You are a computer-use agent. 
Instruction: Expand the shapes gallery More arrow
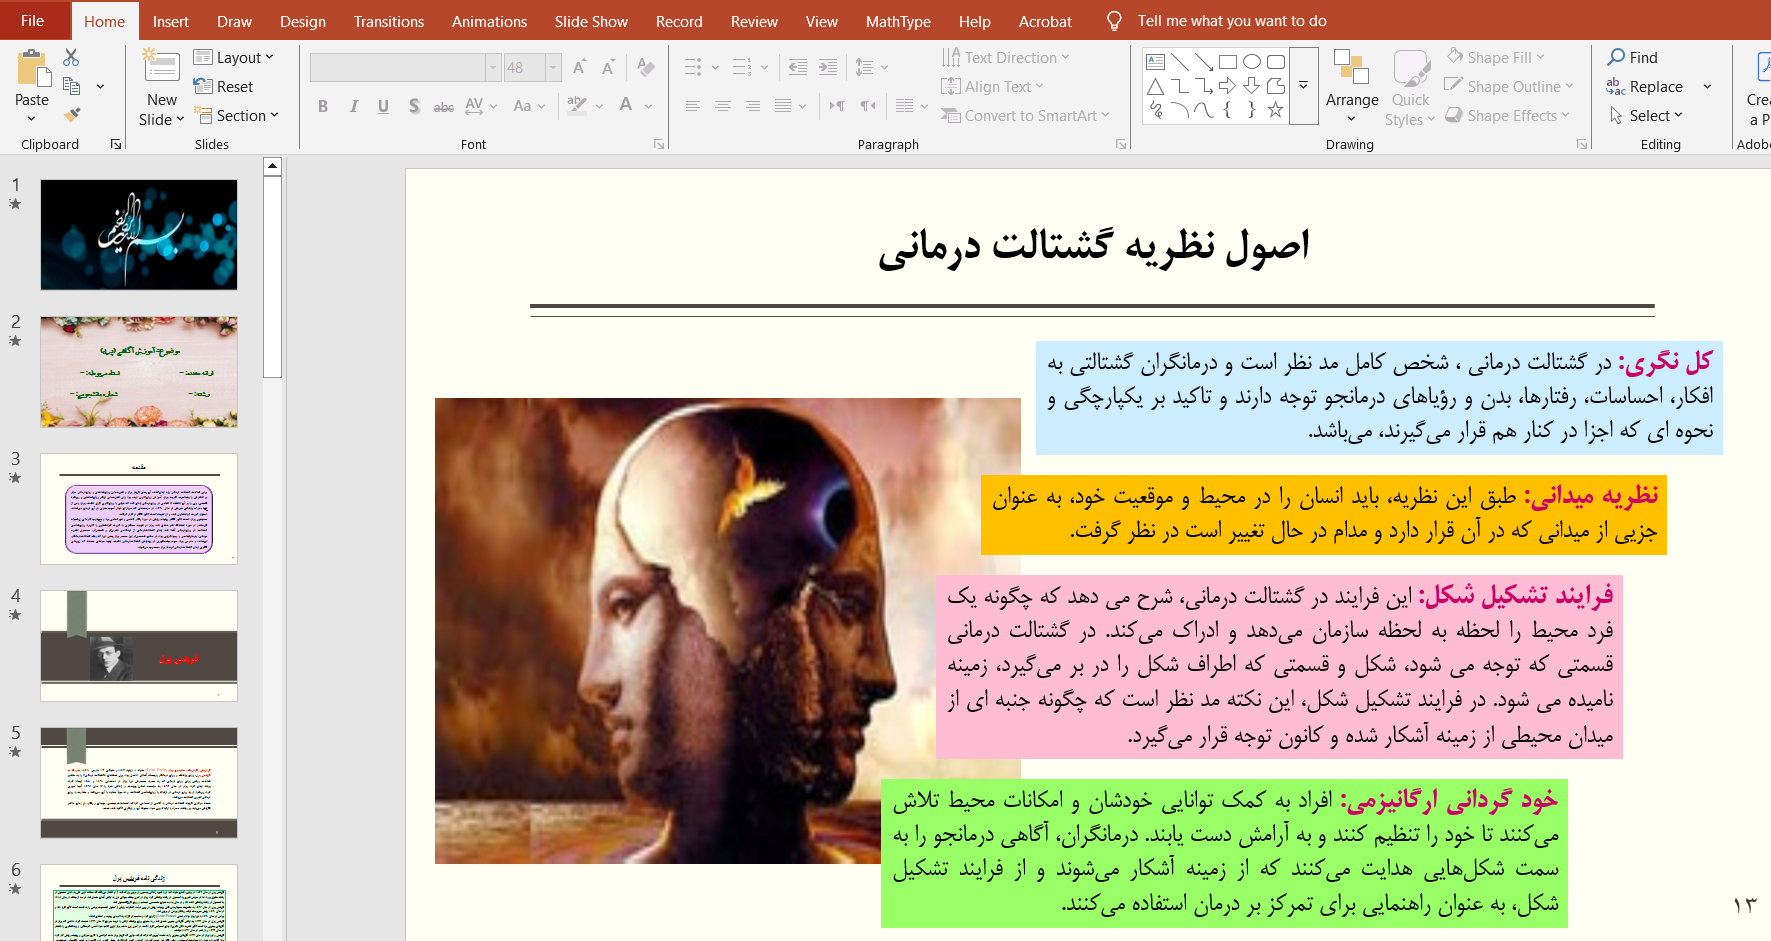(1303, 86)
